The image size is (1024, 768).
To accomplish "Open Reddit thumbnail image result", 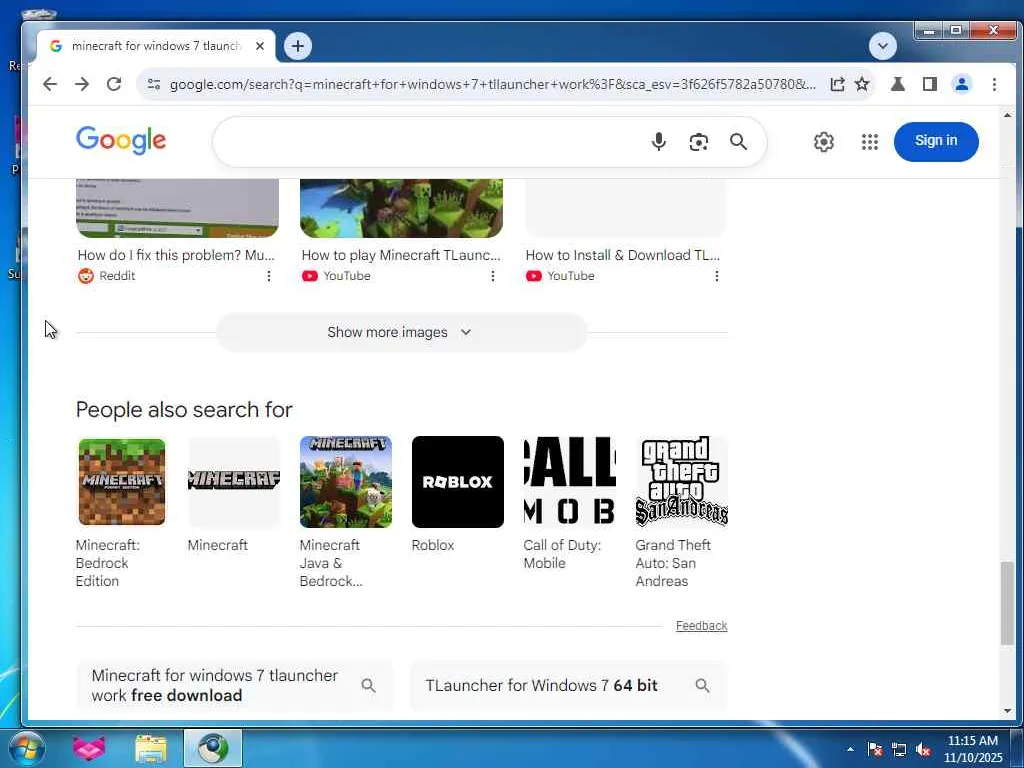I will (x=177, y=208).
